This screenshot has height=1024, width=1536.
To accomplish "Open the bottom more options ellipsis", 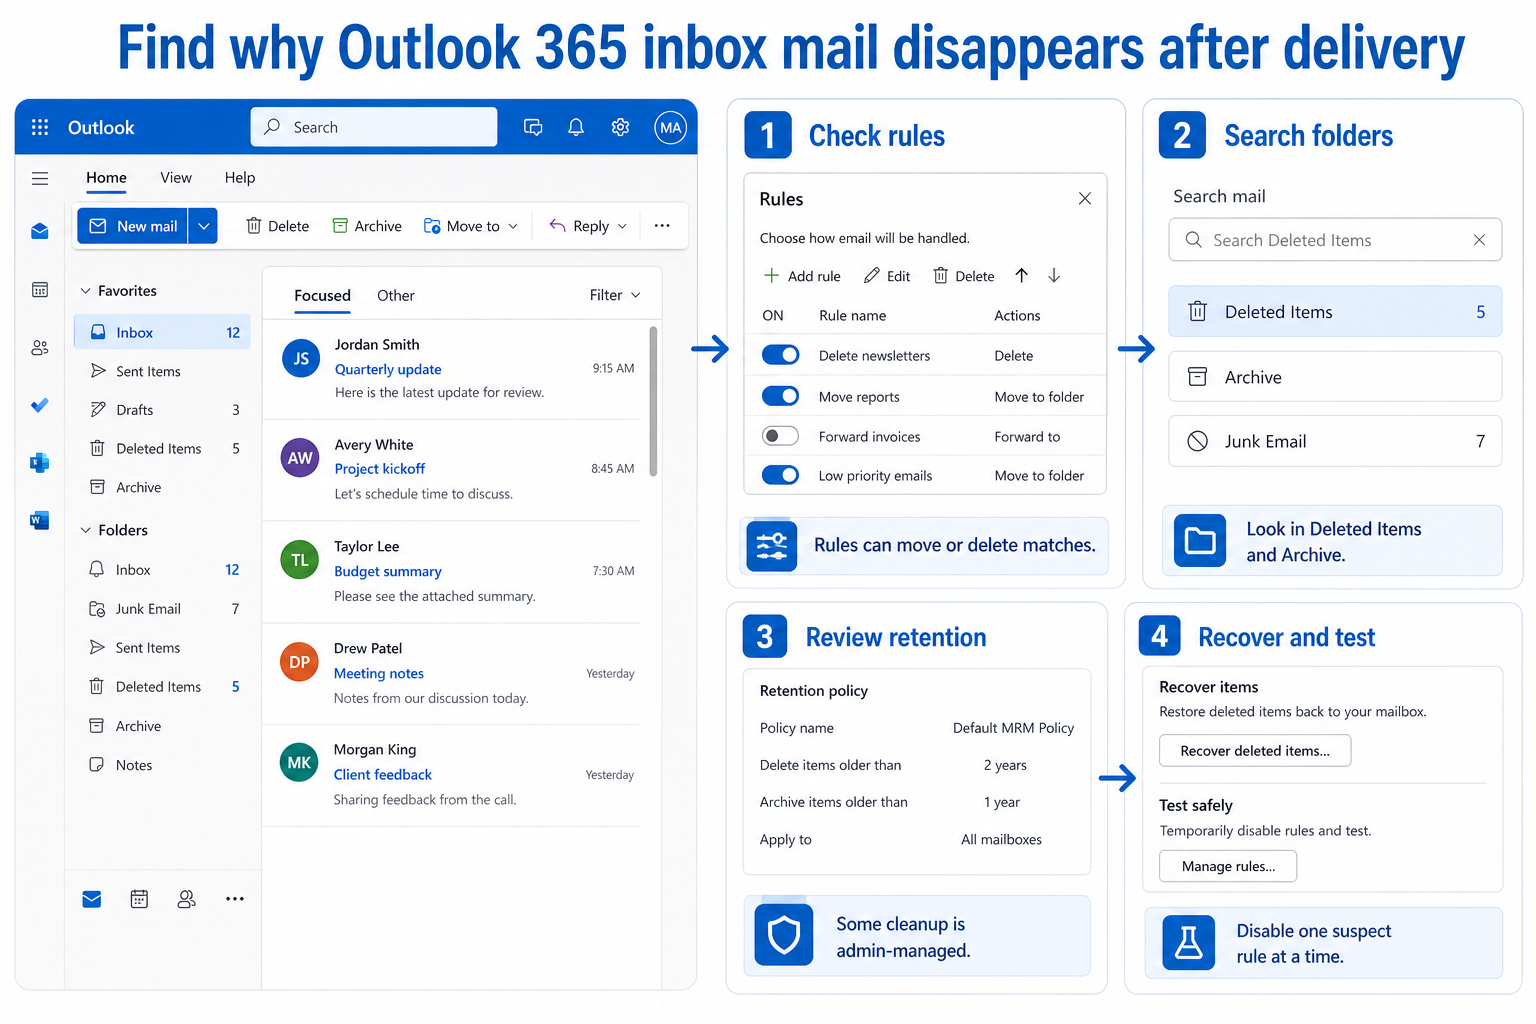I will (235, 899).
